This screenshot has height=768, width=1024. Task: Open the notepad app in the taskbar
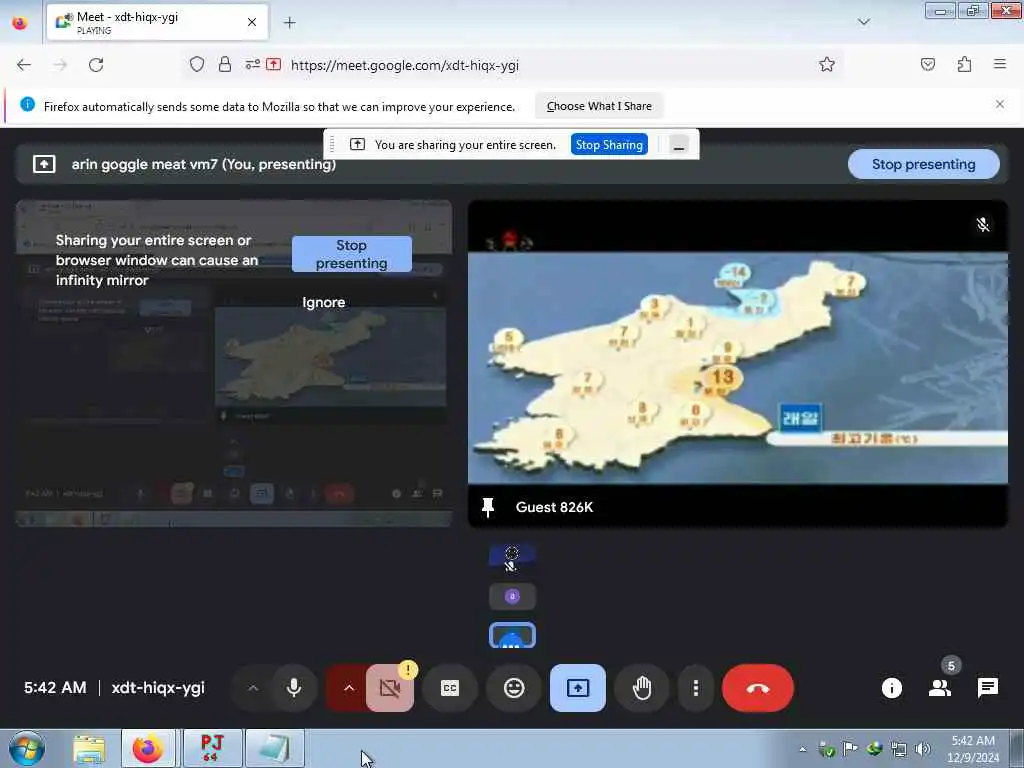pyautogui.click(x=275, y=749)
